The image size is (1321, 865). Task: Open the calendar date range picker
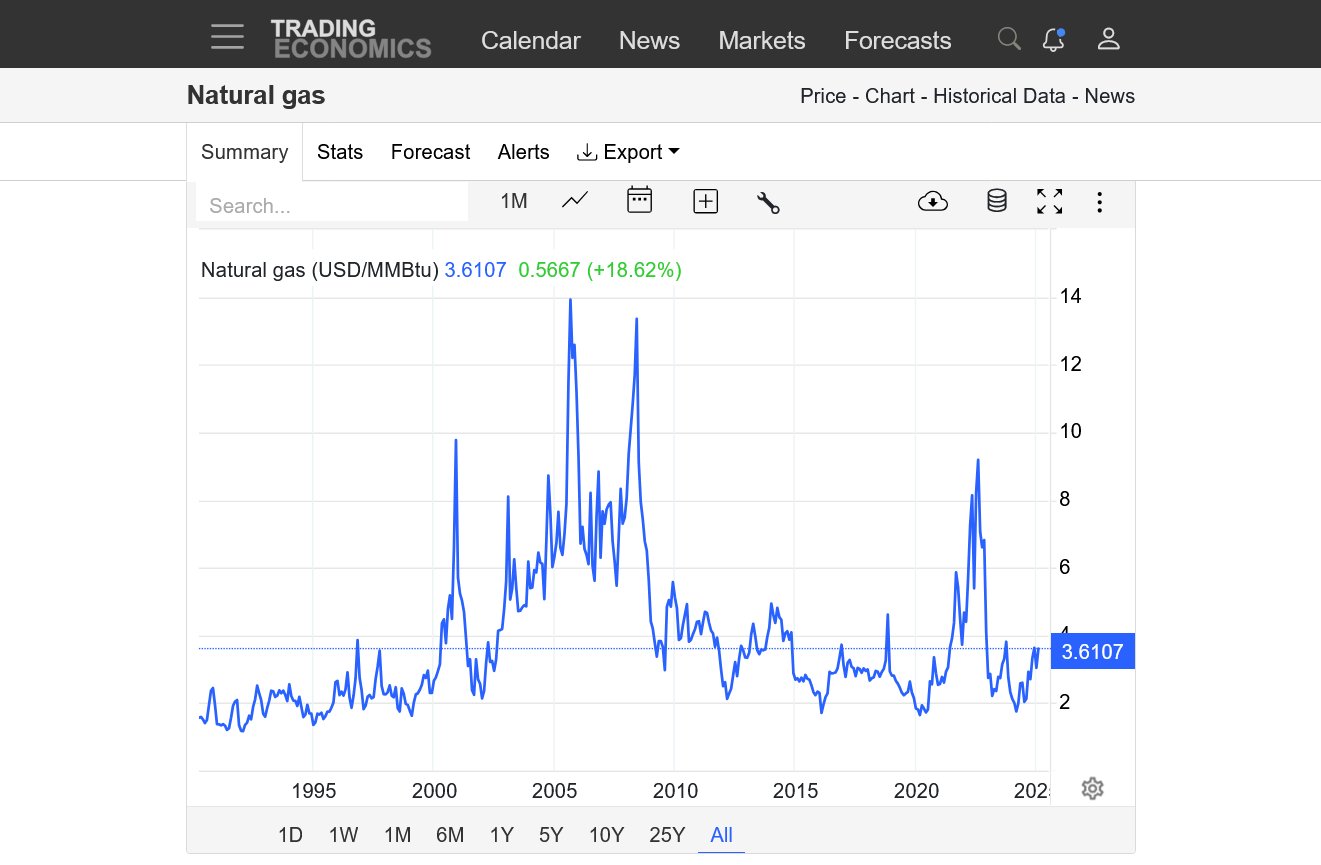click(x=639, y=201)
